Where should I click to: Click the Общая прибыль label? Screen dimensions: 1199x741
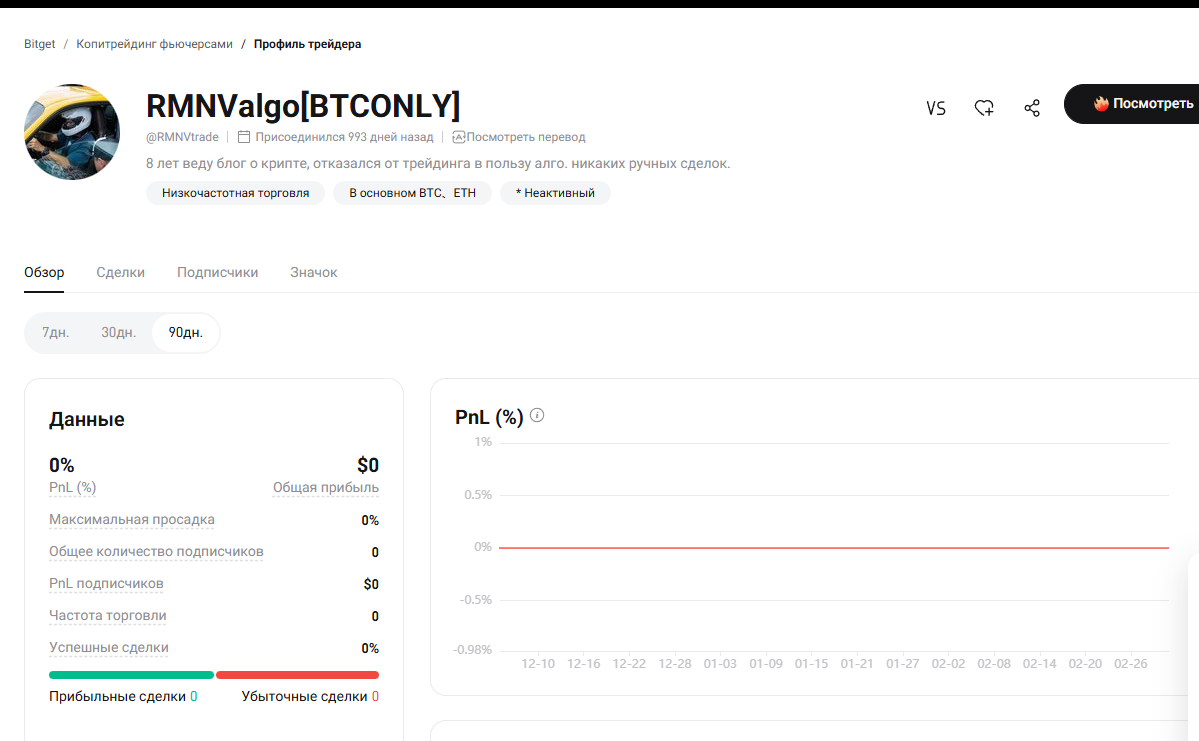click(326, 487)
